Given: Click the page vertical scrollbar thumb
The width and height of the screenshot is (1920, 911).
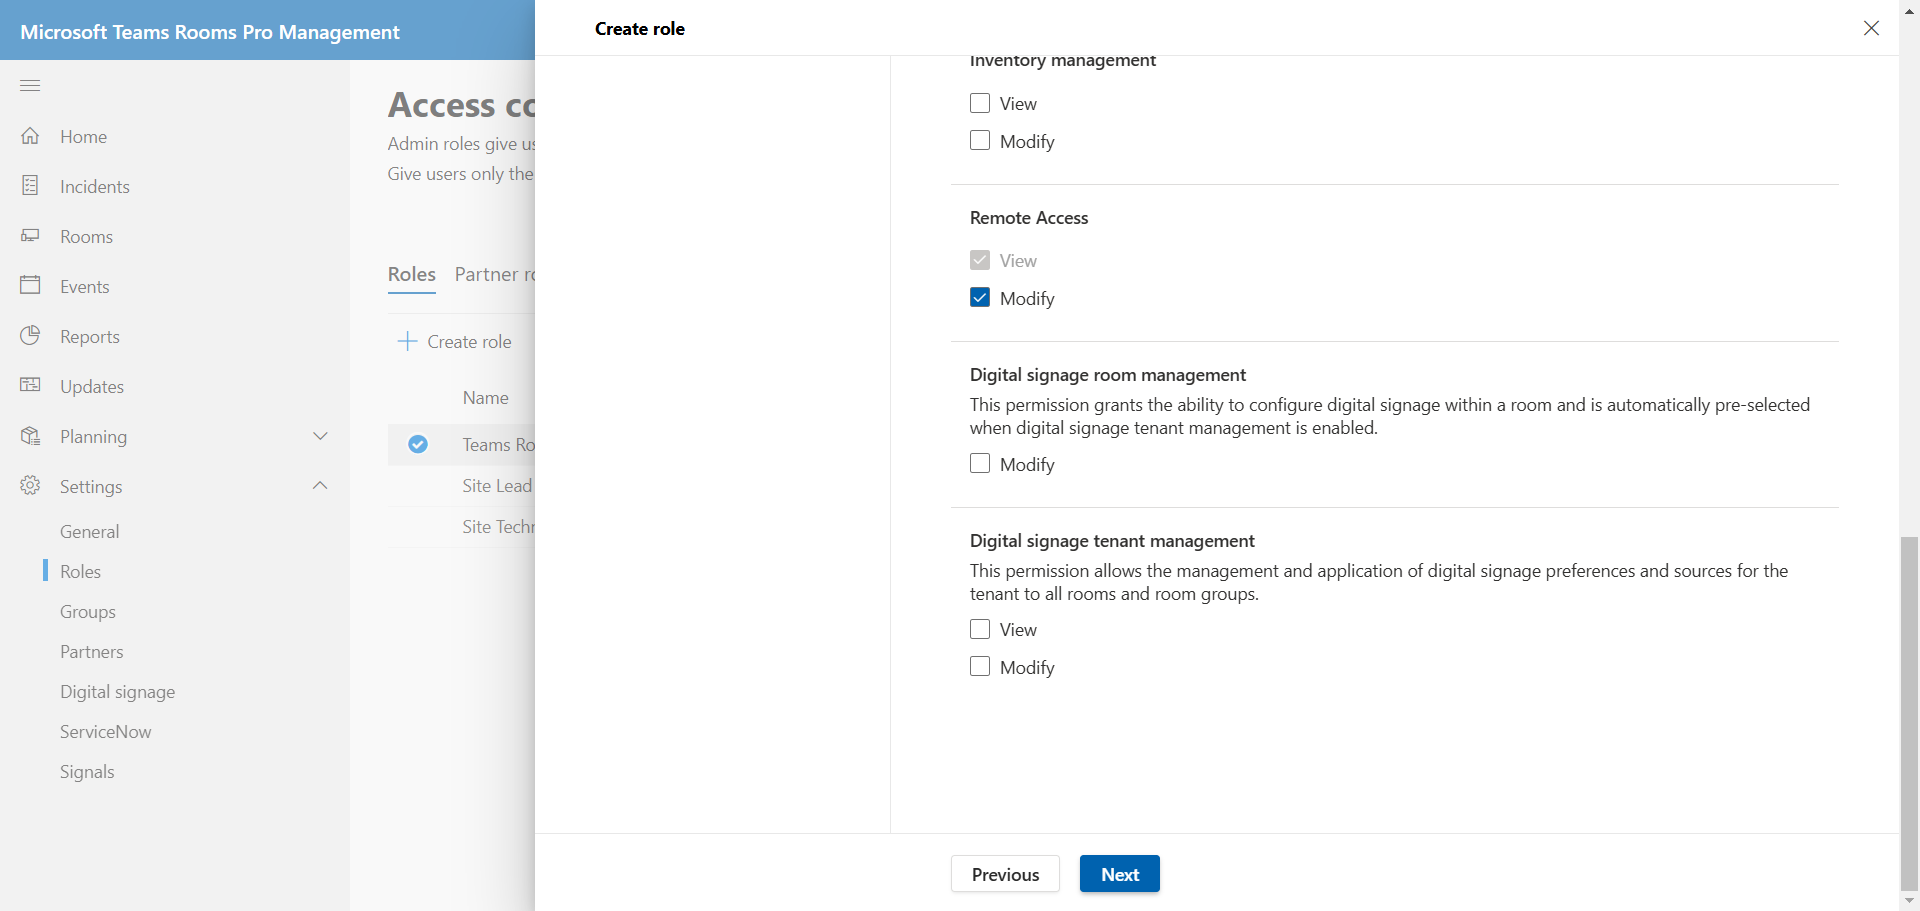Looking at the screenshot, I should point(1910,713).
